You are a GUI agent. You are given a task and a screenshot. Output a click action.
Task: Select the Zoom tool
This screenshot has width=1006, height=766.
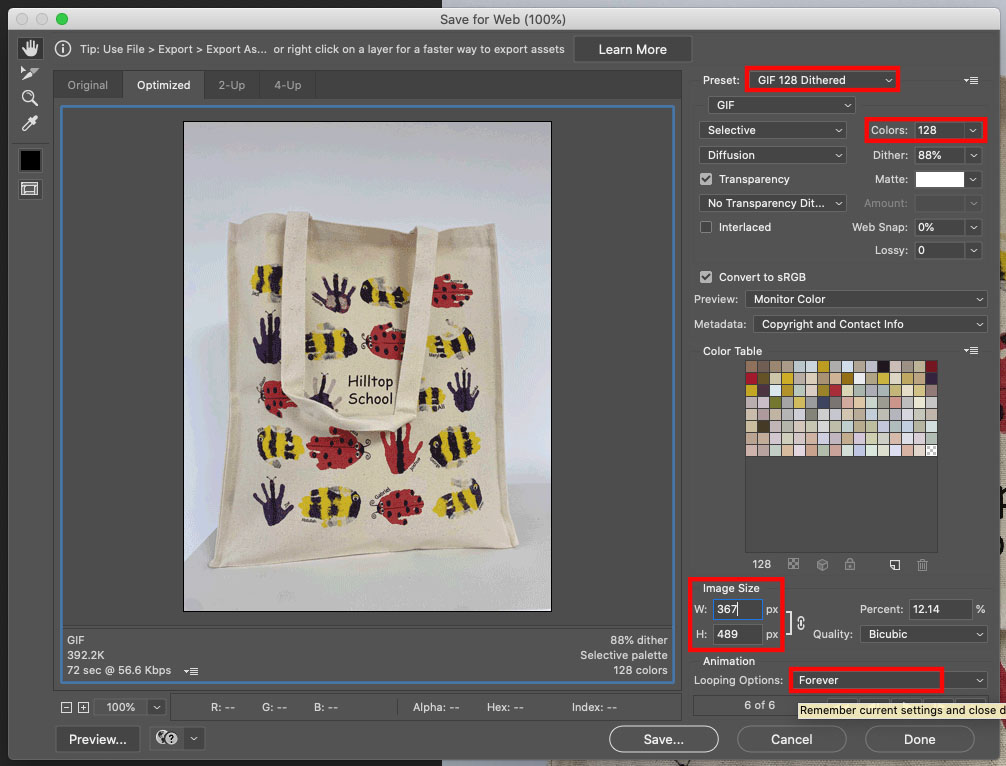pyautogui.click(x=30, y=98)
